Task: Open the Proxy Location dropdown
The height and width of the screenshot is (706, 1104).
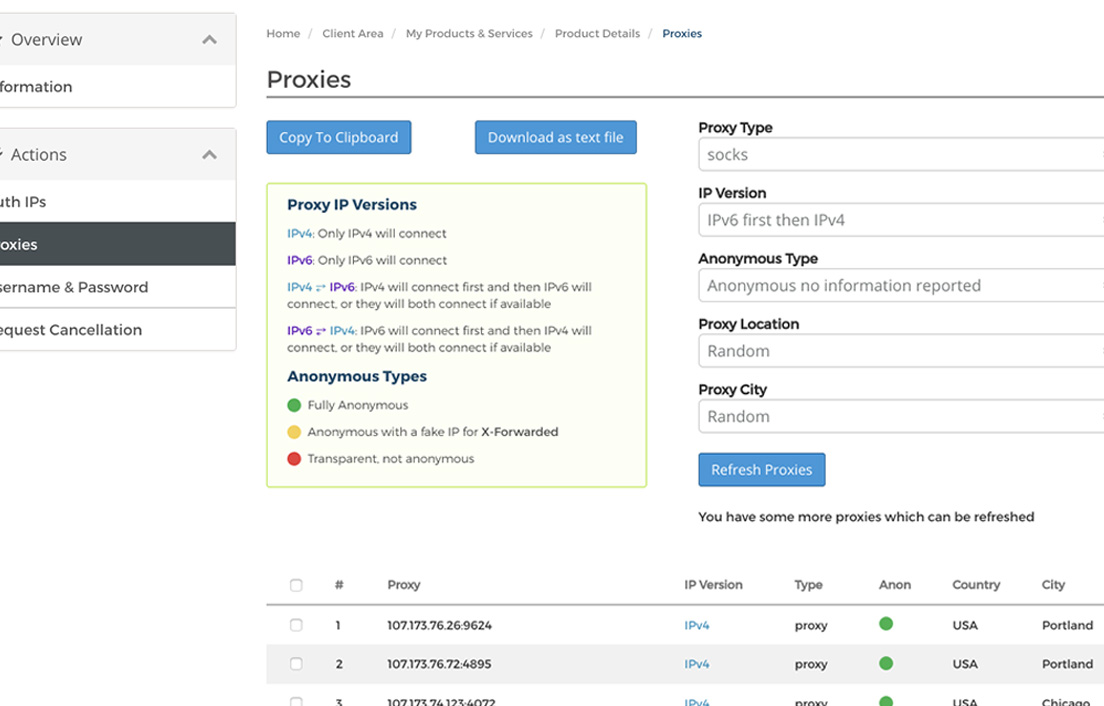Action: (x=900, y=351)
